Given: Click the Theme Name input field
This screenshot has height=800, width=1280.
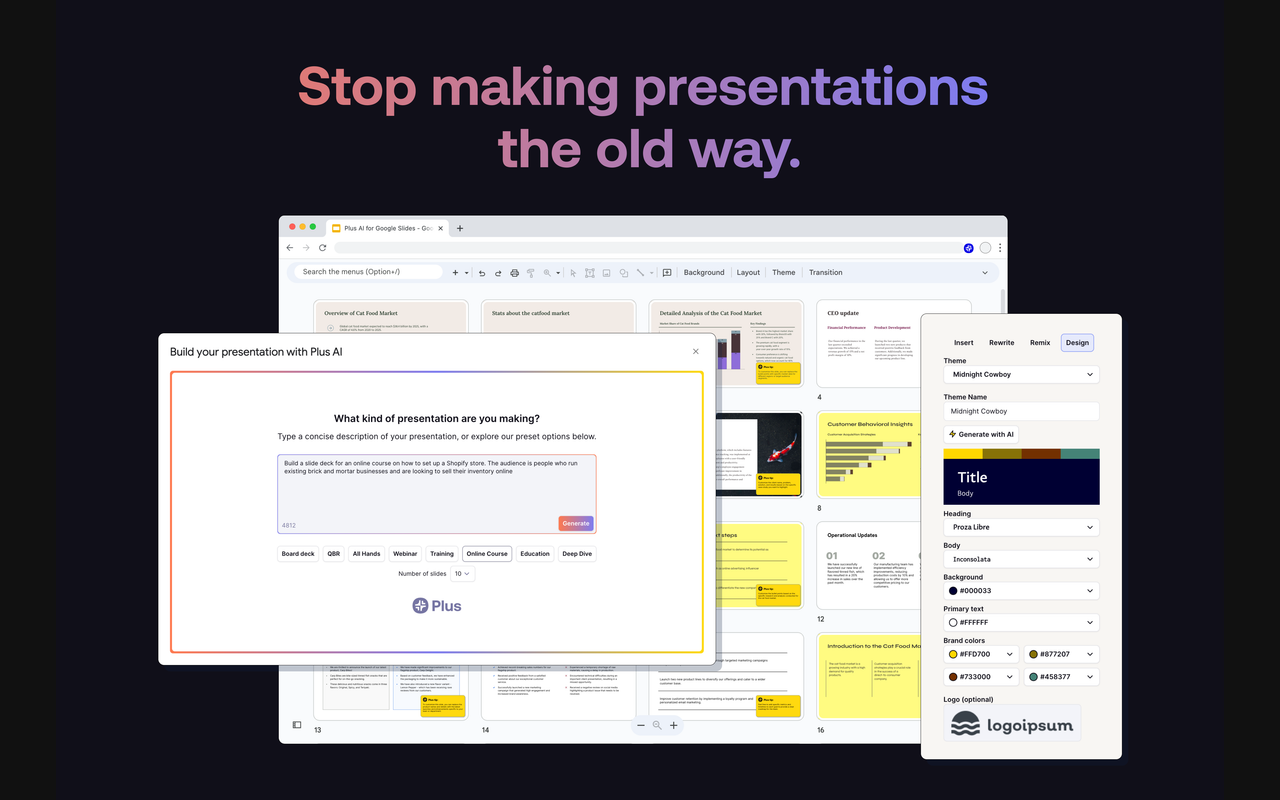Looking at the screenshot, I should click(1021, 411).
